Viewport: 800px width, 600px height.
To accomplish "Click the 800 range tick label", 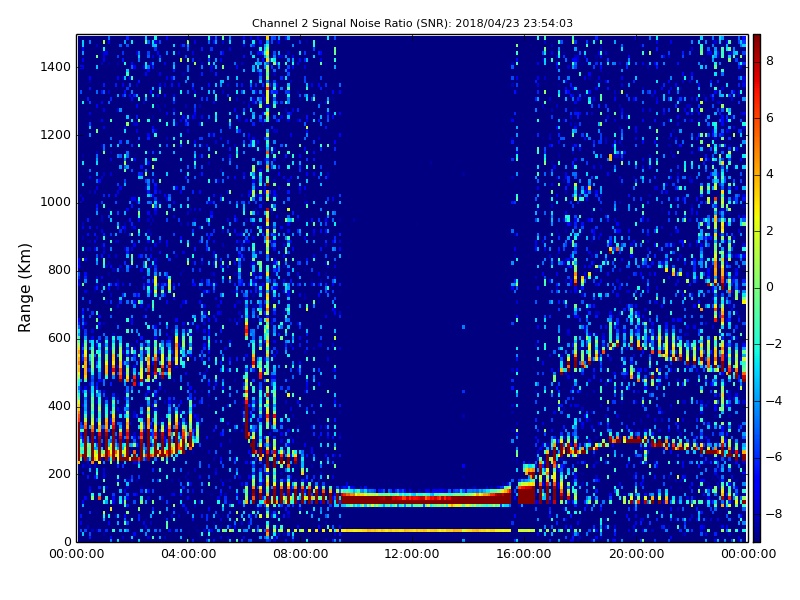I will (x=59, y=270).
